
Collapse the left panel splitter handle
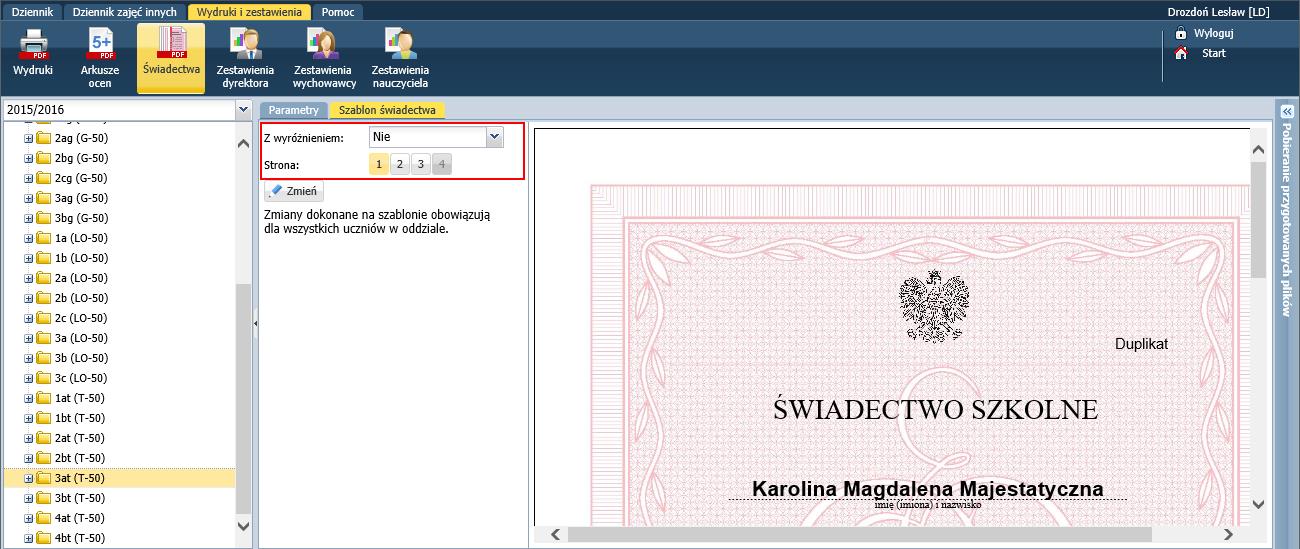[255, 323]
